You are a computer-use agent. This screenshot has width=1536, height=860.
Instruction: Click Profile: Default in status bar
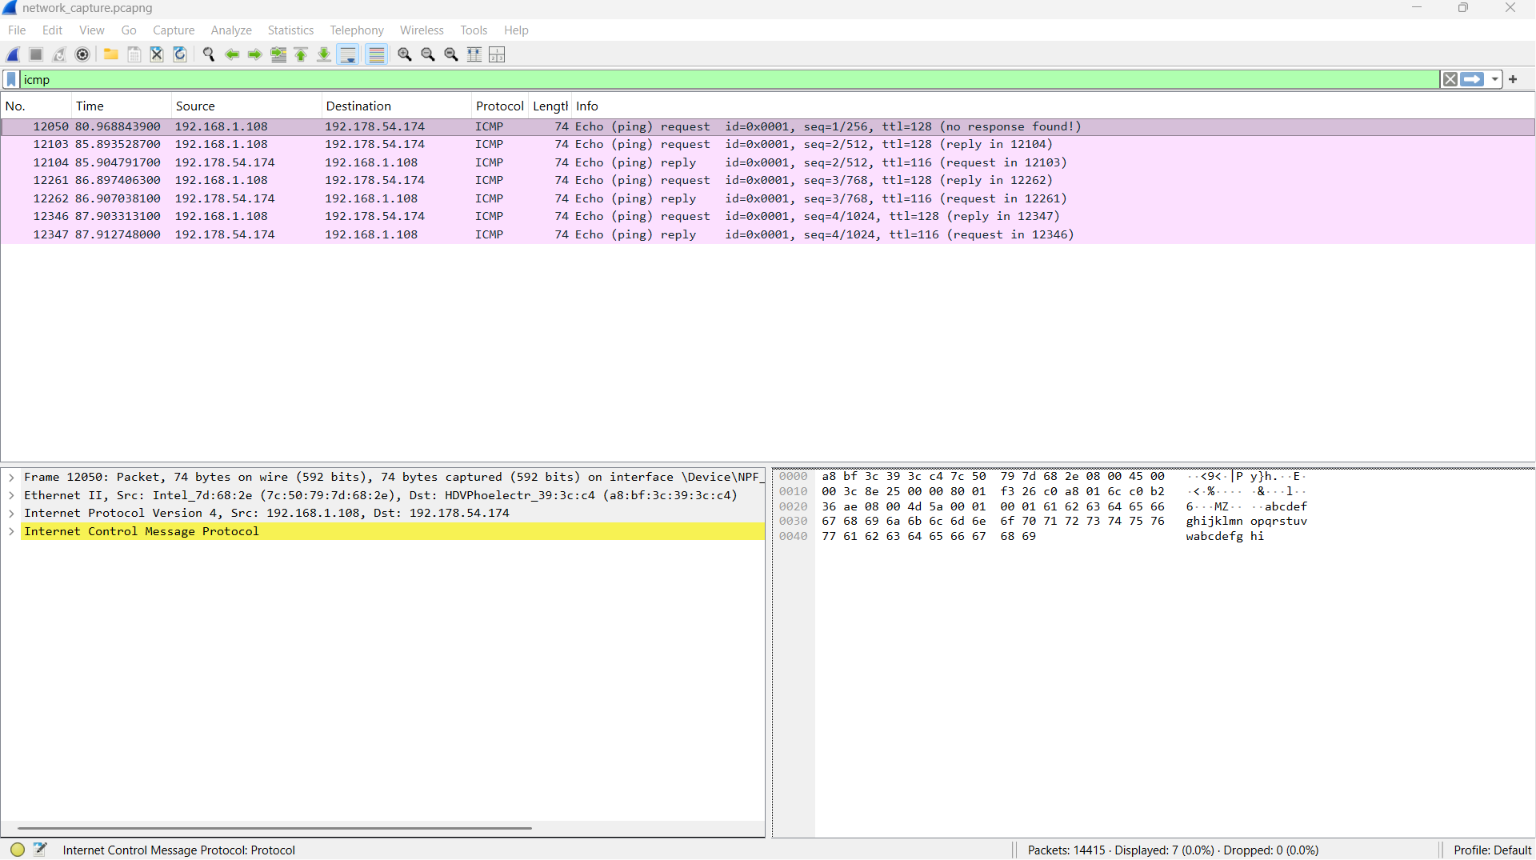(1492, 850)
